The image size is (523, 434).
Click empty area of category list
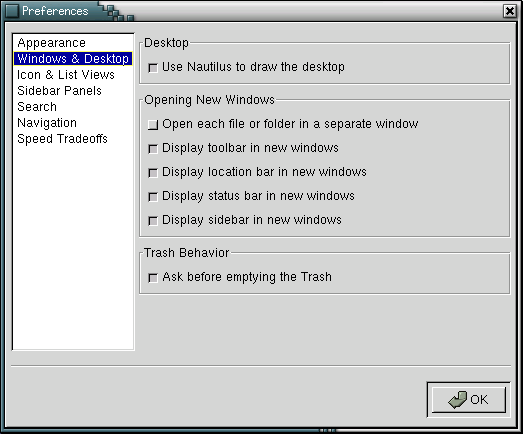click(73, 247)
